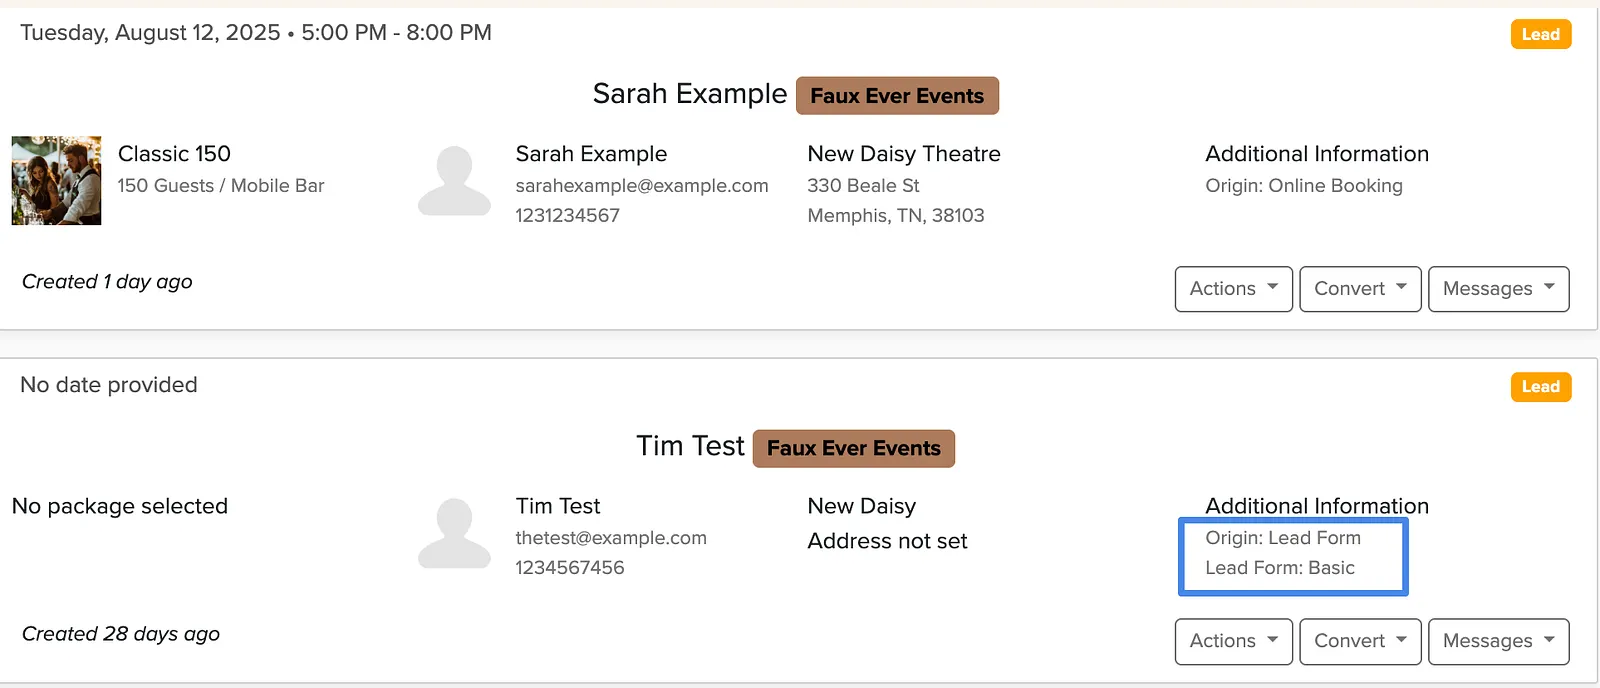Click the Lead badge on Sarah's event
The height and width of the screenshot is (688, 1600).
coord(1541,34)
